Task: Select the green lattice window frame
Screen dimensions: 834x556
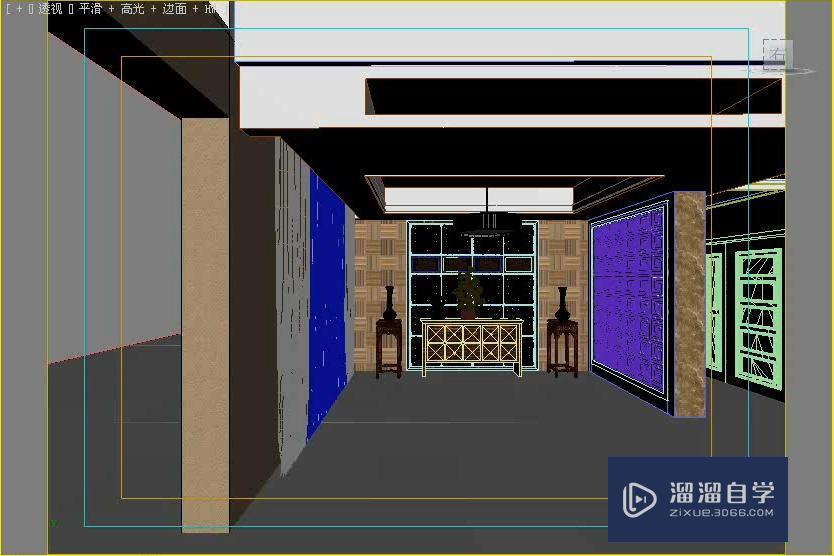Action: point(758,318)
